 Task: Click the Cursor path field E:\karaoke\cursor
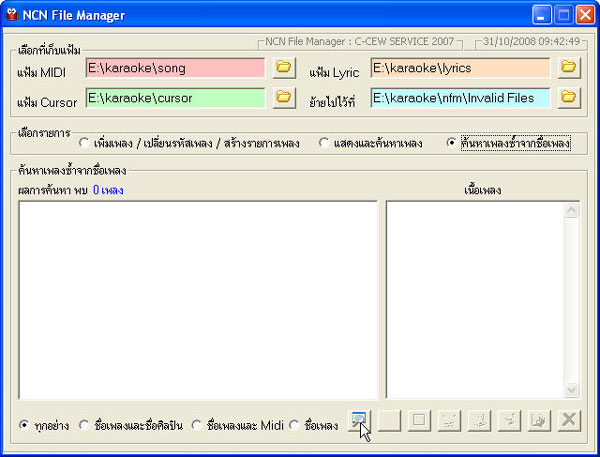[x=175, y=98]
